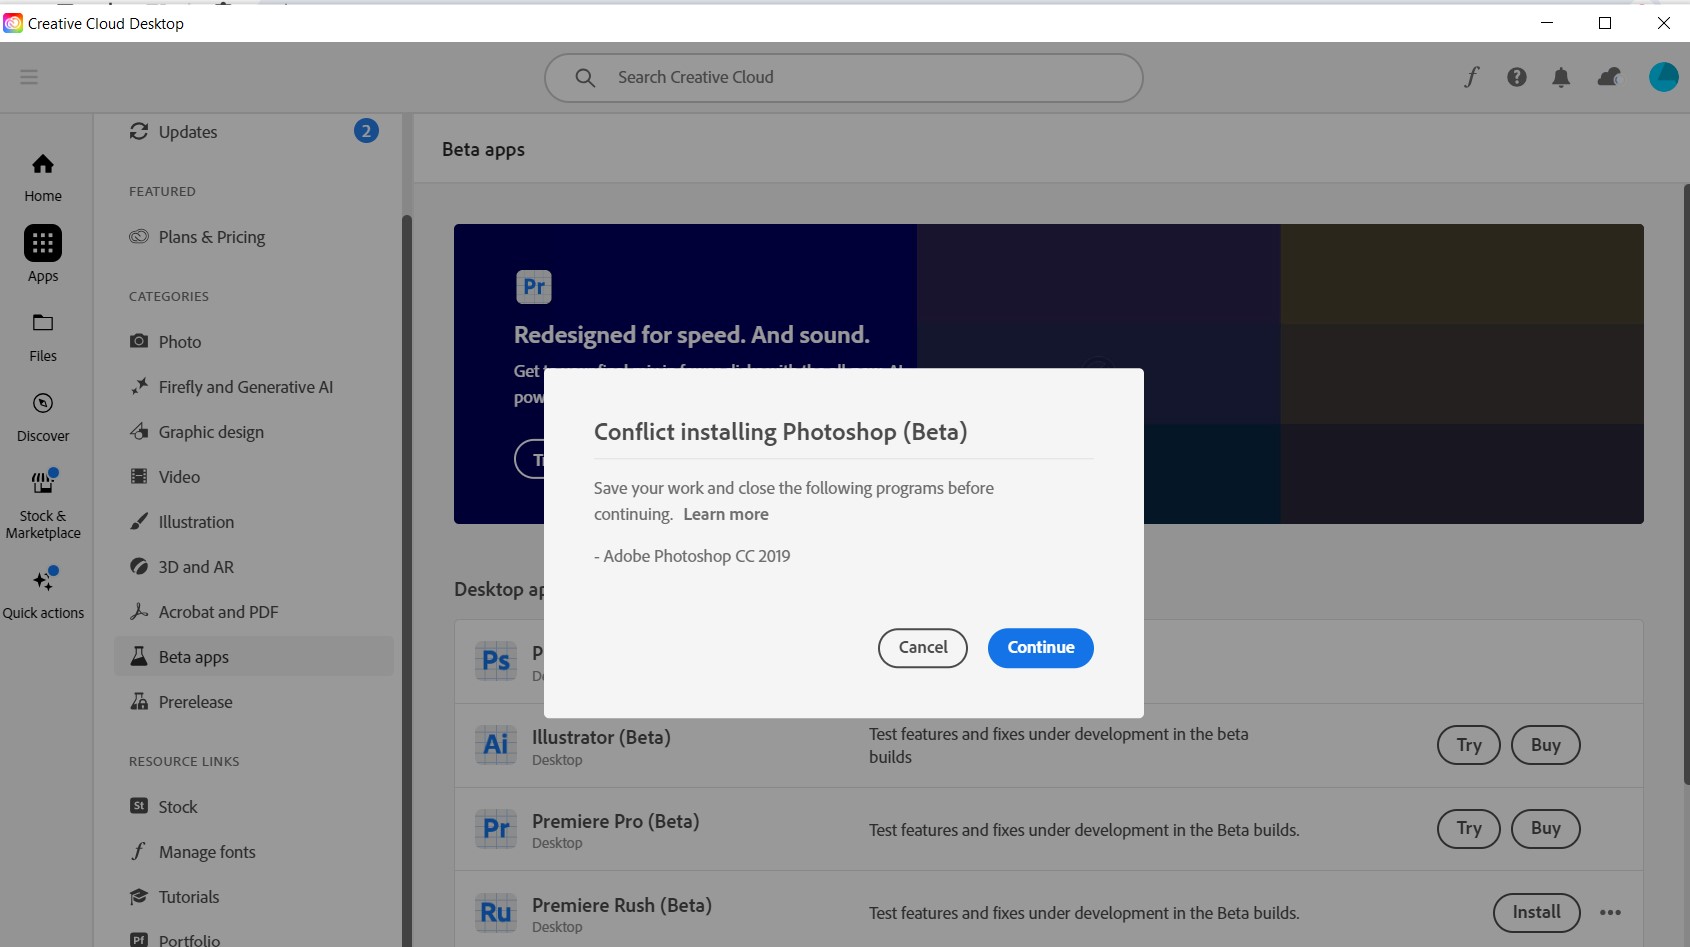
Task: Show notifications with the bell icon
Action: 1561,77
